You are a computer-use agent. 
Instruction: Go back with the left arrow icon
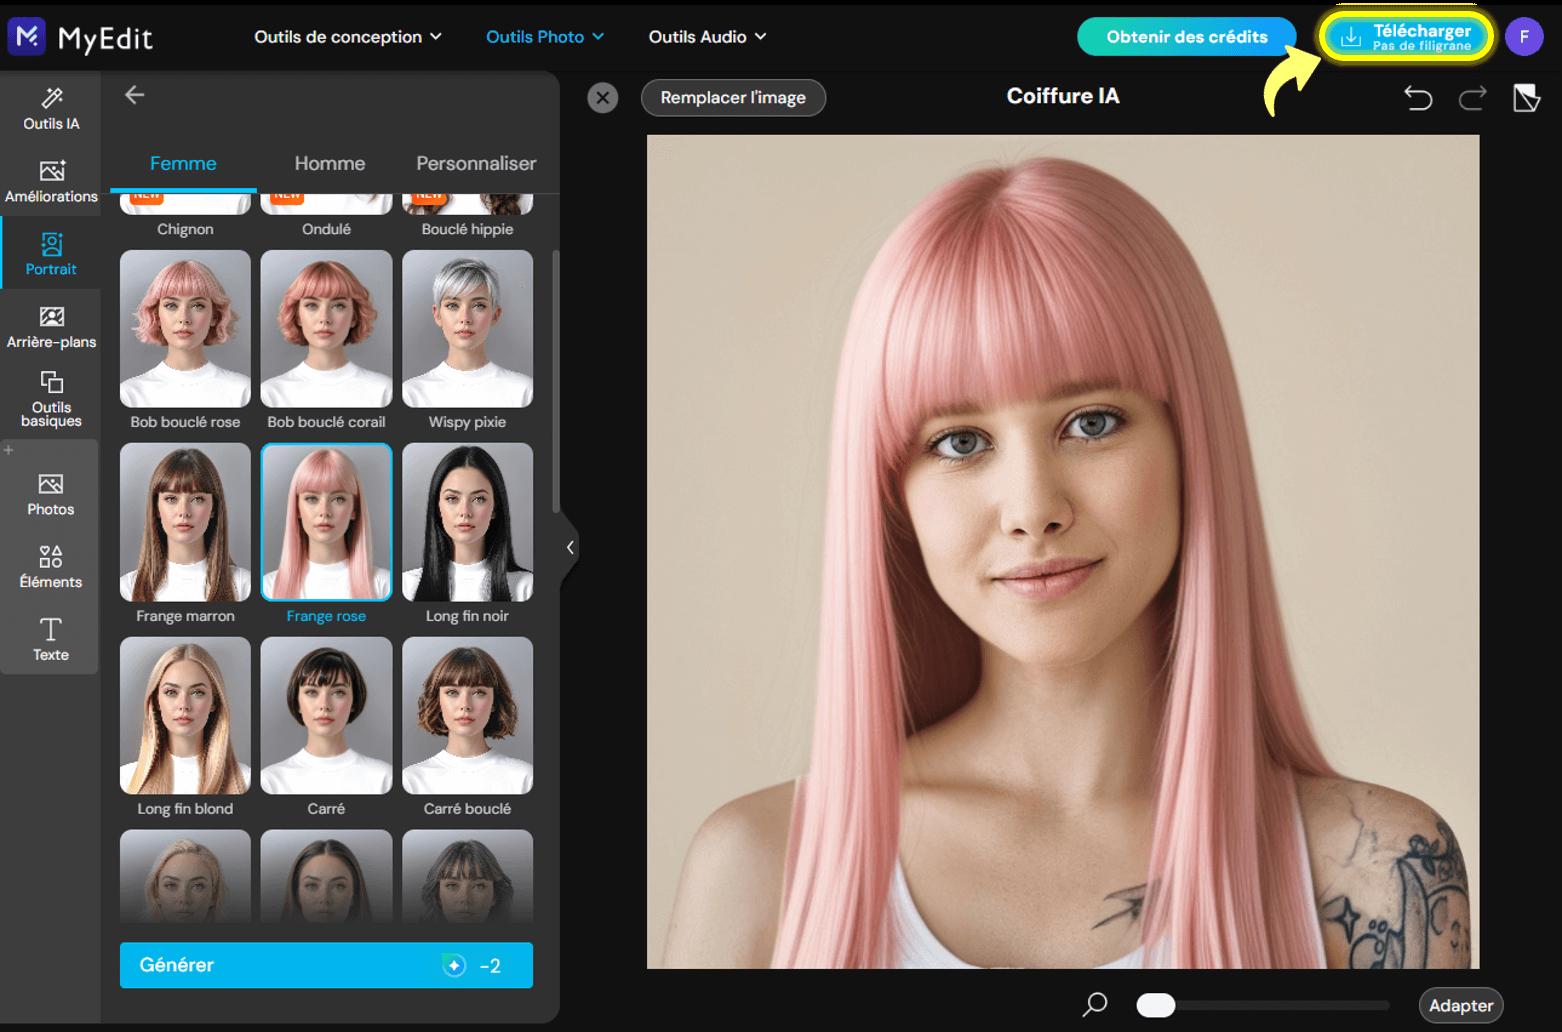[x=135, y=95]
